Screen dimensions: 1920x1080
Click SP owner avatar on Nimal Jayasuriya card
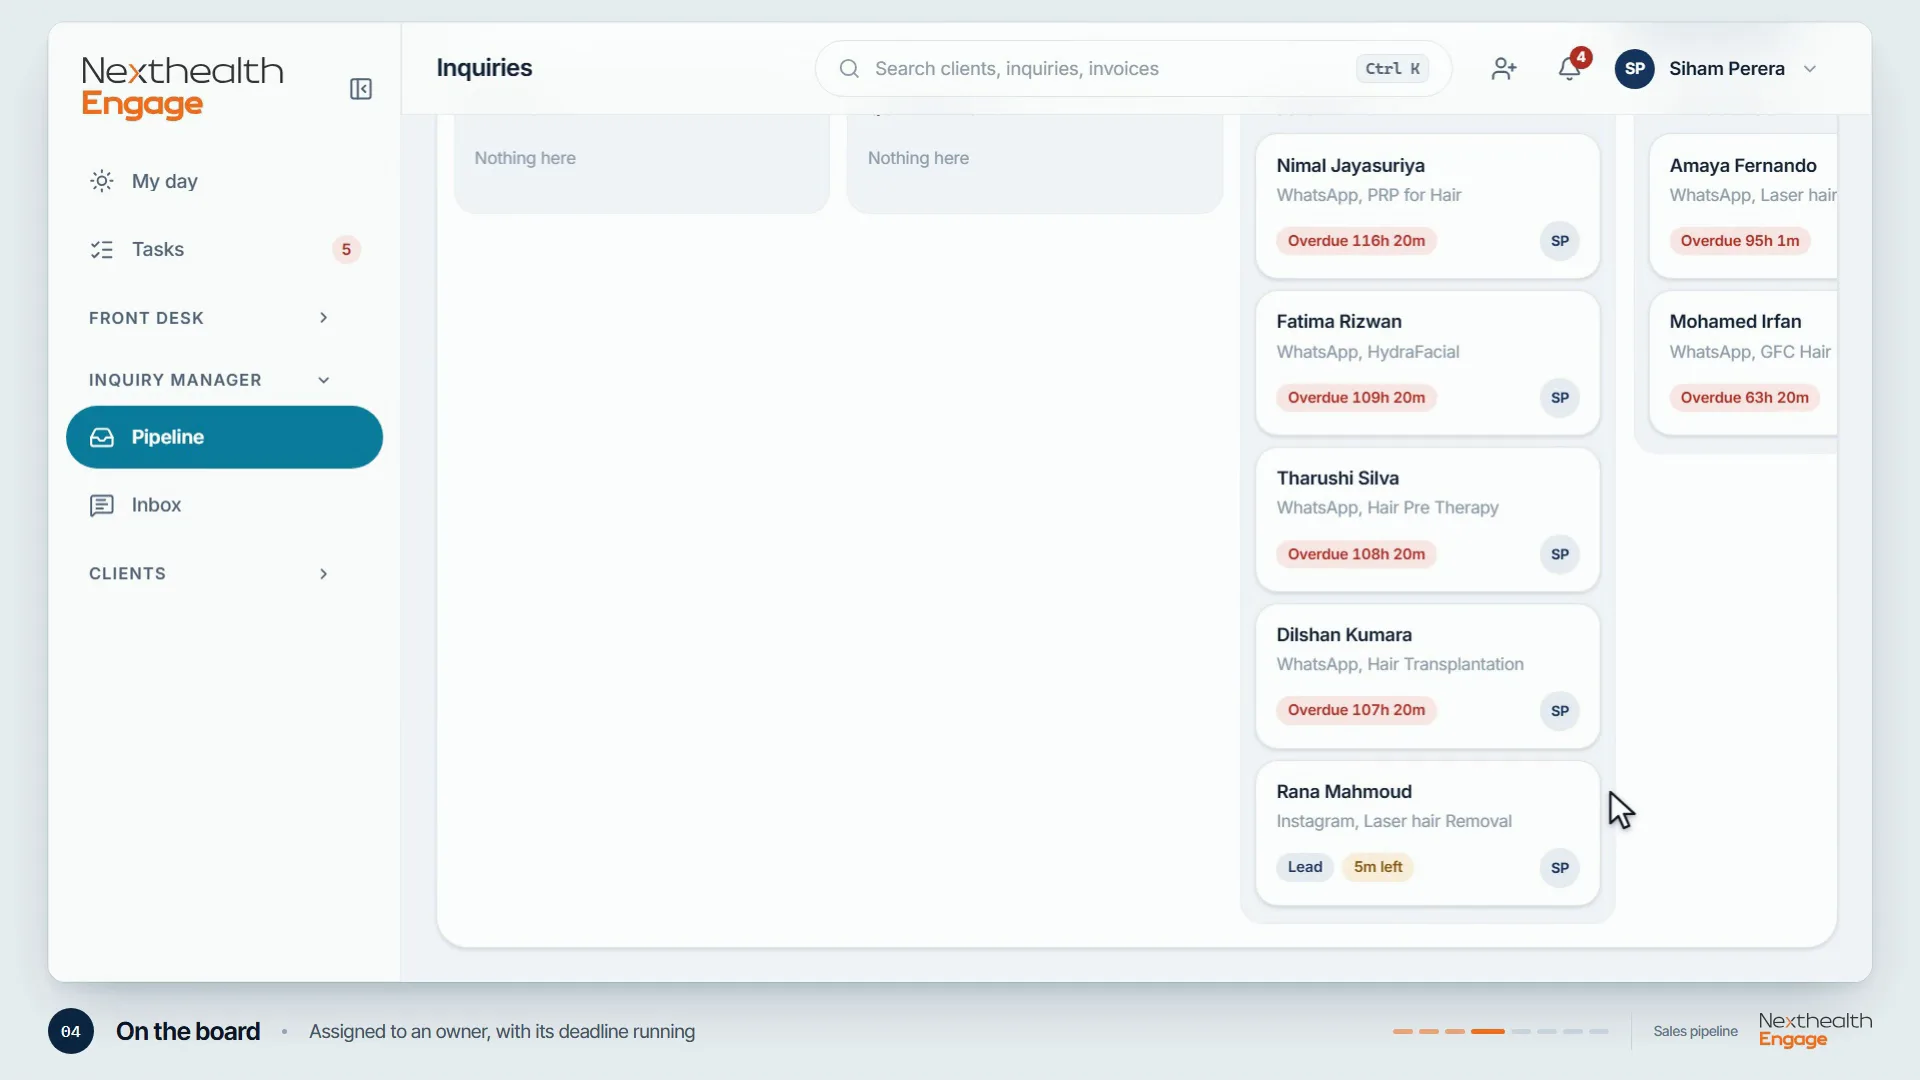point(1560,241)
